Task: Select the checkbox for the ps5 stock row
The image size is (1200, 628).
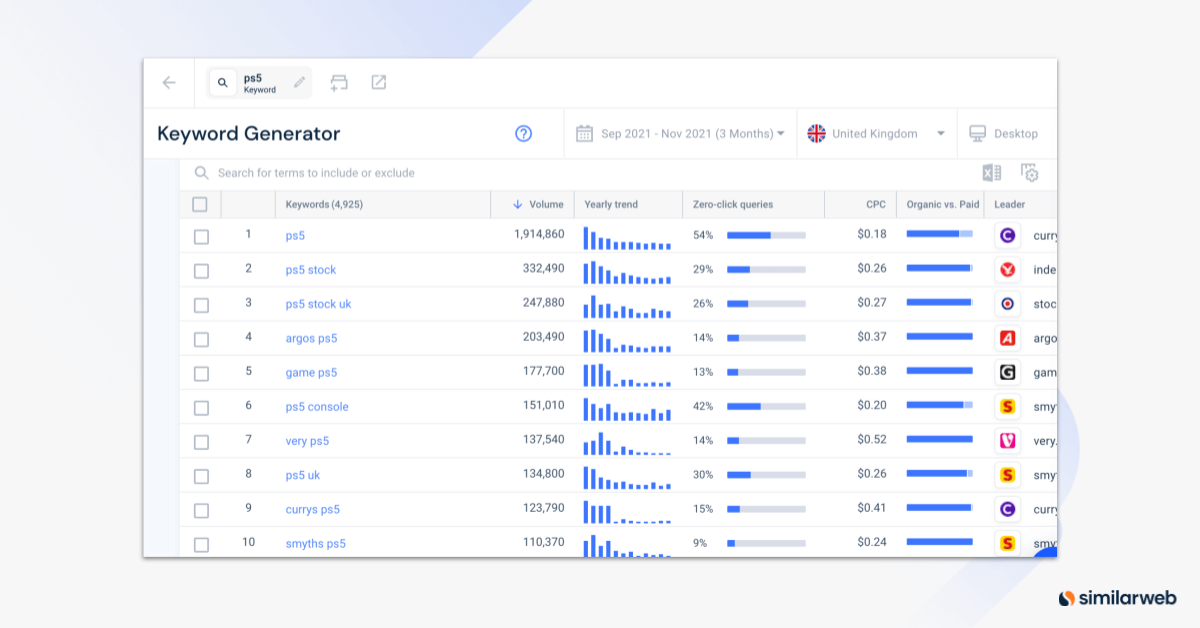Action: point(200,268)
